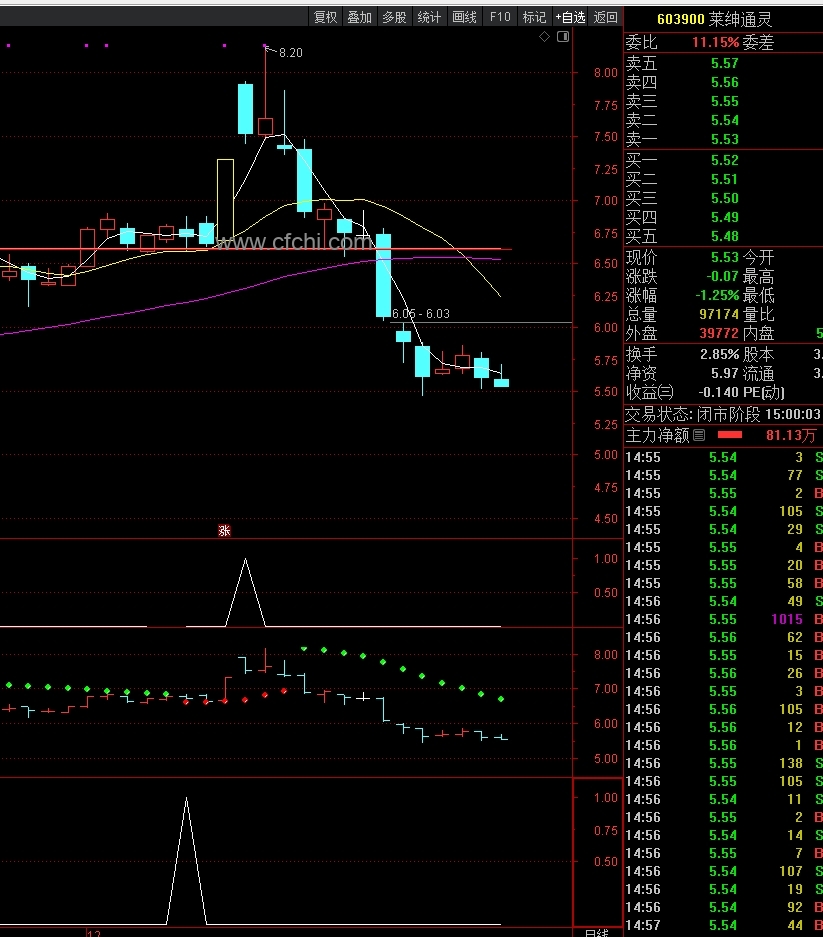Activate the 画线 drawing tools
This screenshot has height=937, width=823.
[x=464, y=17]
